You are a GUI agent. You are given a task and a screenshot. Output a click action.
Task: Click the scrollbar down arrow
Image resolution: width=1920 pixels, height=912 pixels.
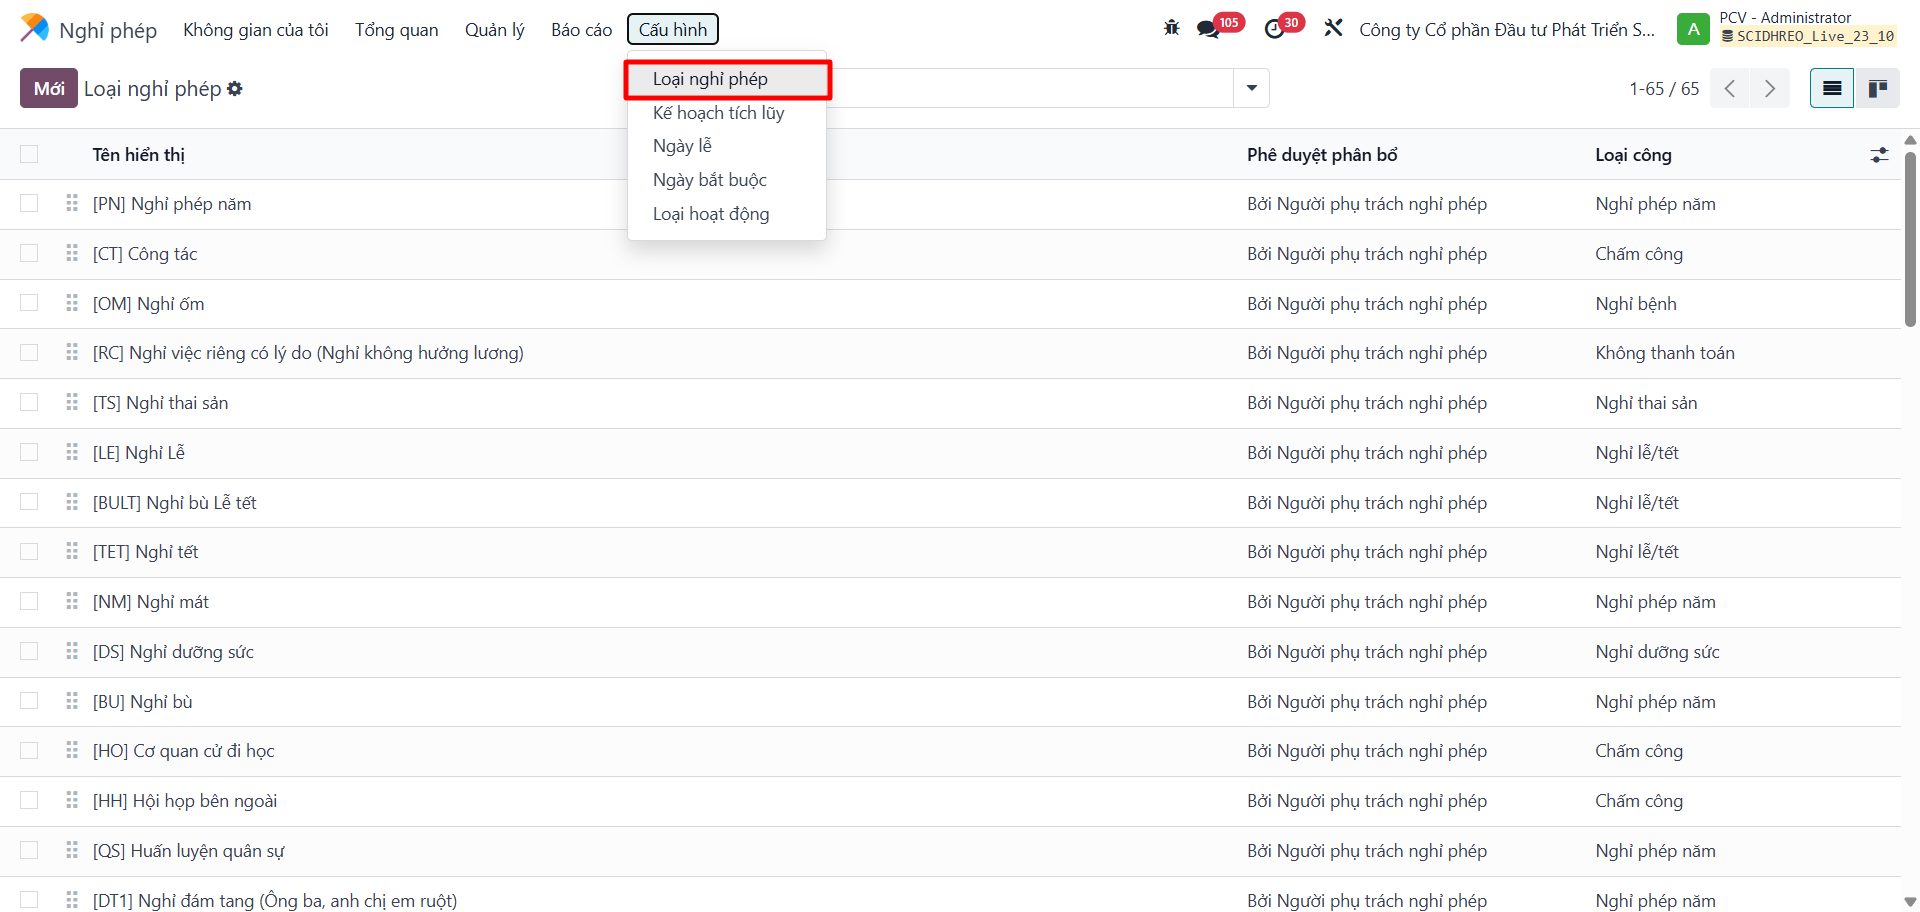click(x=1910, y=902)
